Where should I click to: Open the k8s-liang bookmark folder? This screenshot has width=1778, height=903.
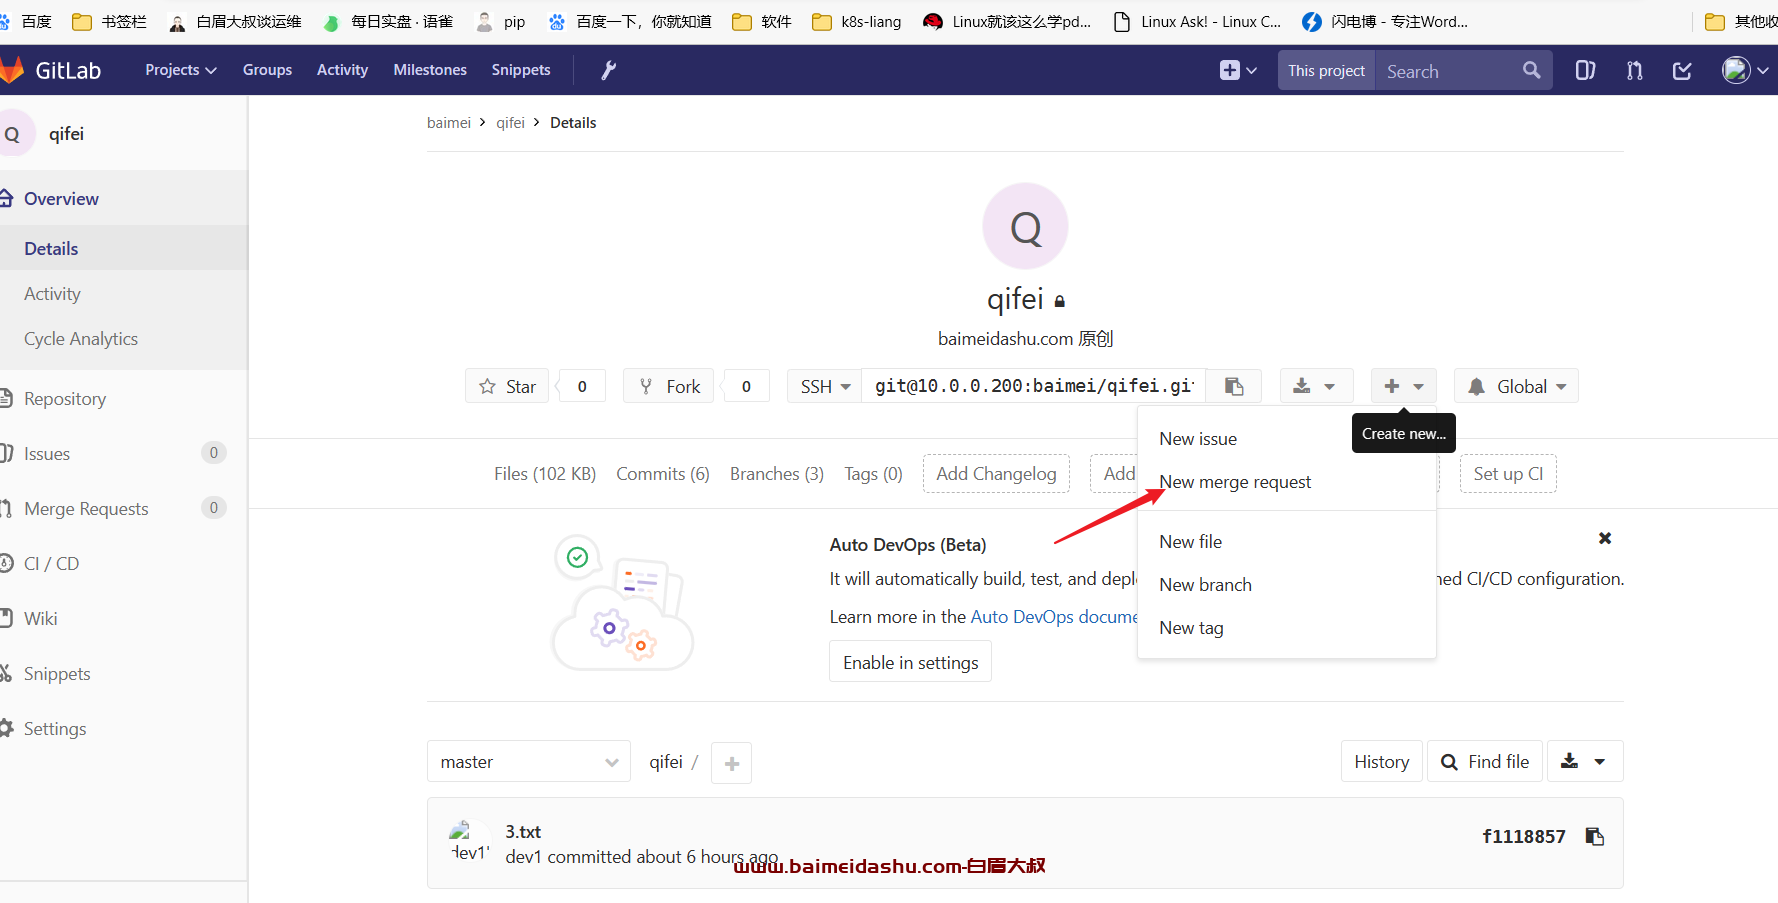(x=857, y=22)
